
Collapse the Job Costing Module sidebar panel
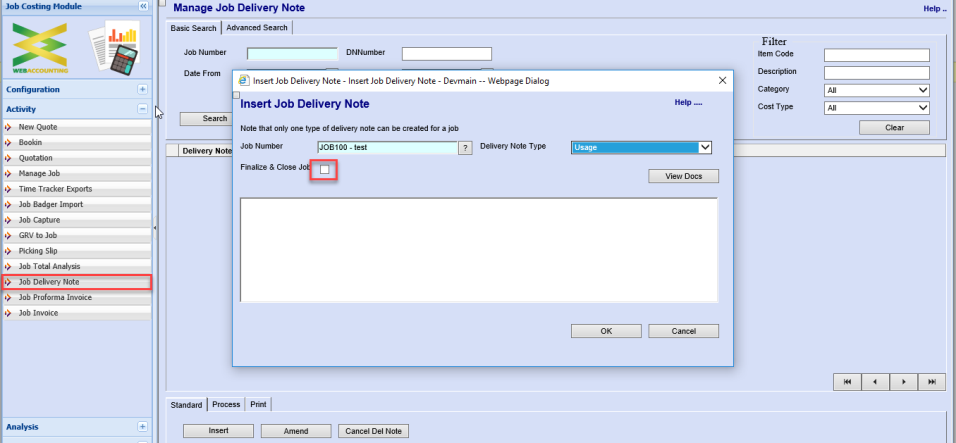[x=143, y=6]
